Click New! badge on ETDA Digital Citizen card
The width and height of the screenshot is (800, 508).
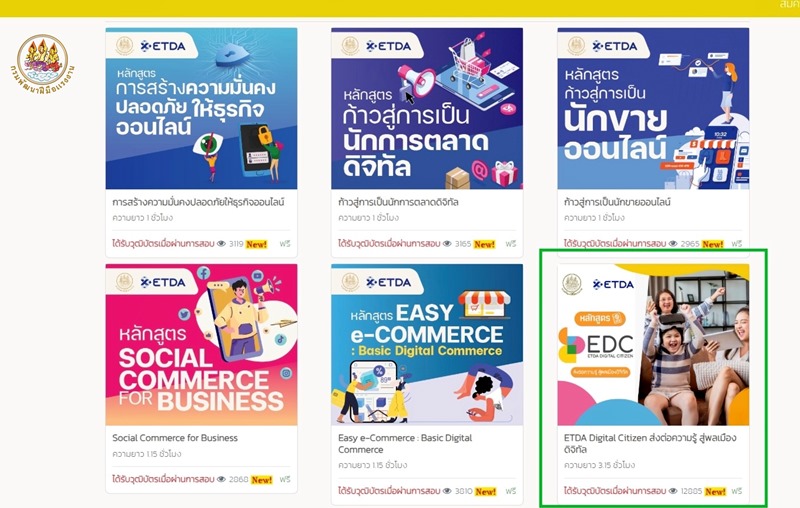point(715,492)
